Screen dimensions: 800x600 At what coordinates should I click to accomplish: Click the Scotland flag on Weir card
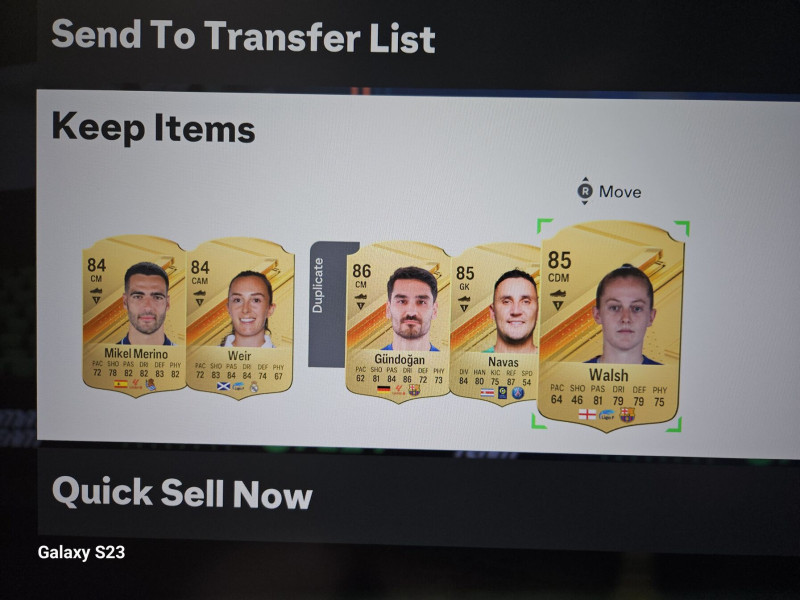coord(223,386)
